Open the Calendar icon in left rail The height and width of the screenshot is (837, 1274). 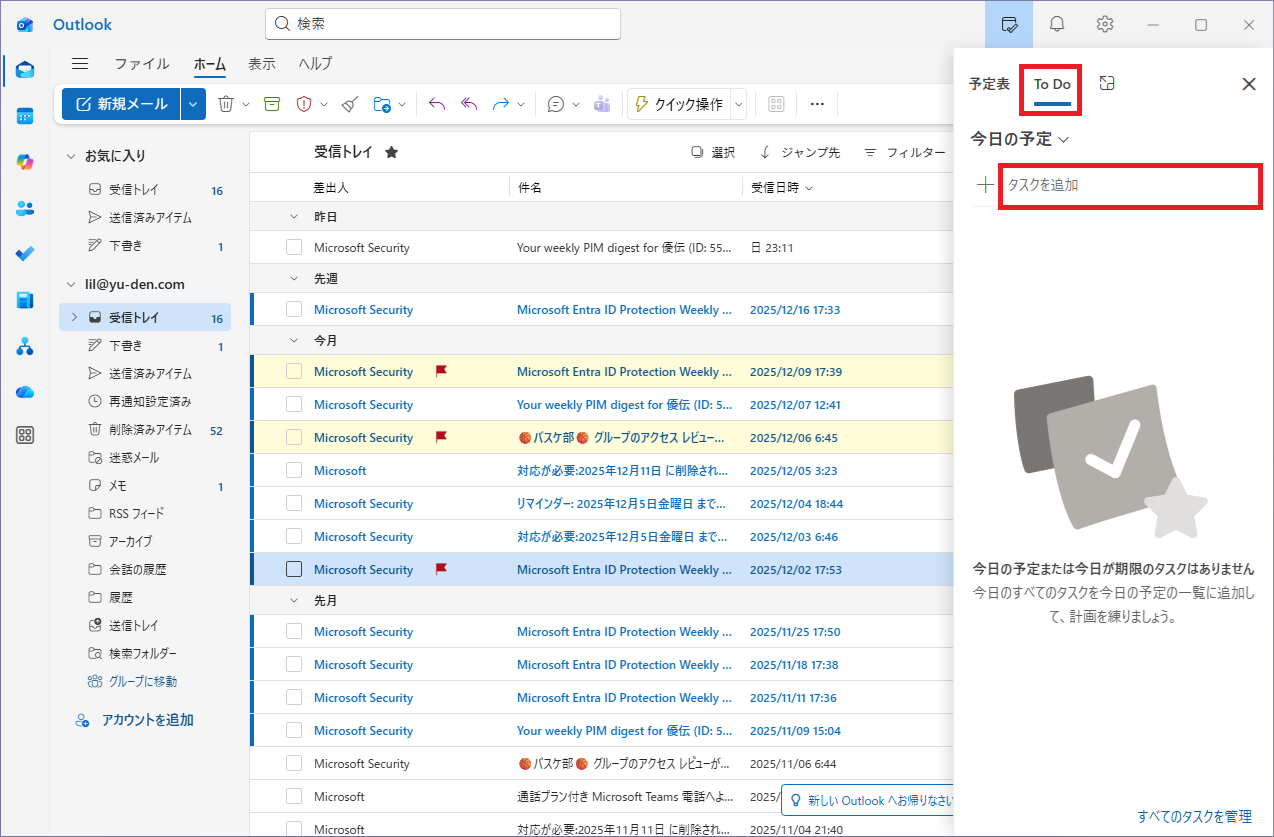tap(26, 116)
